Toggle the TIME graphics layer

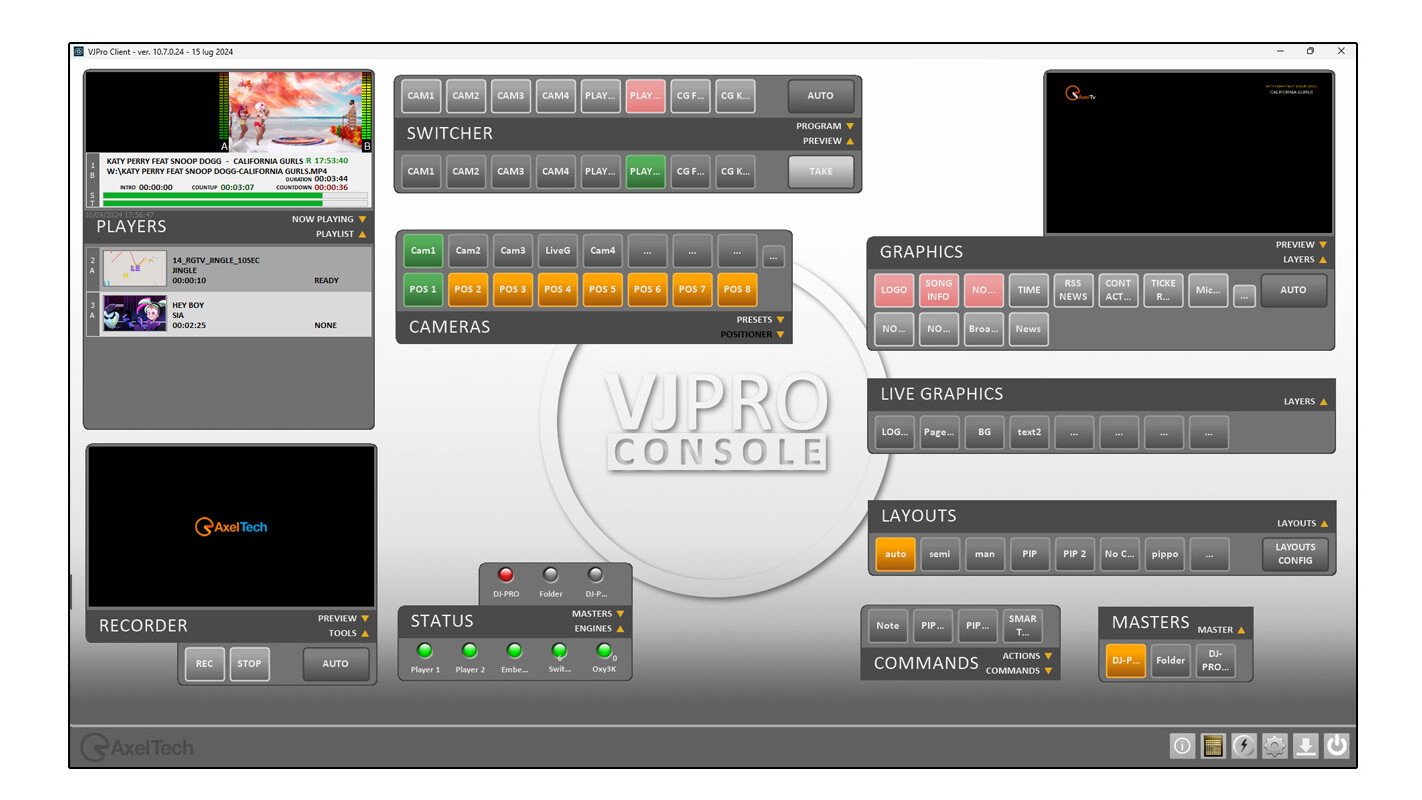[x=1029, y=290]
